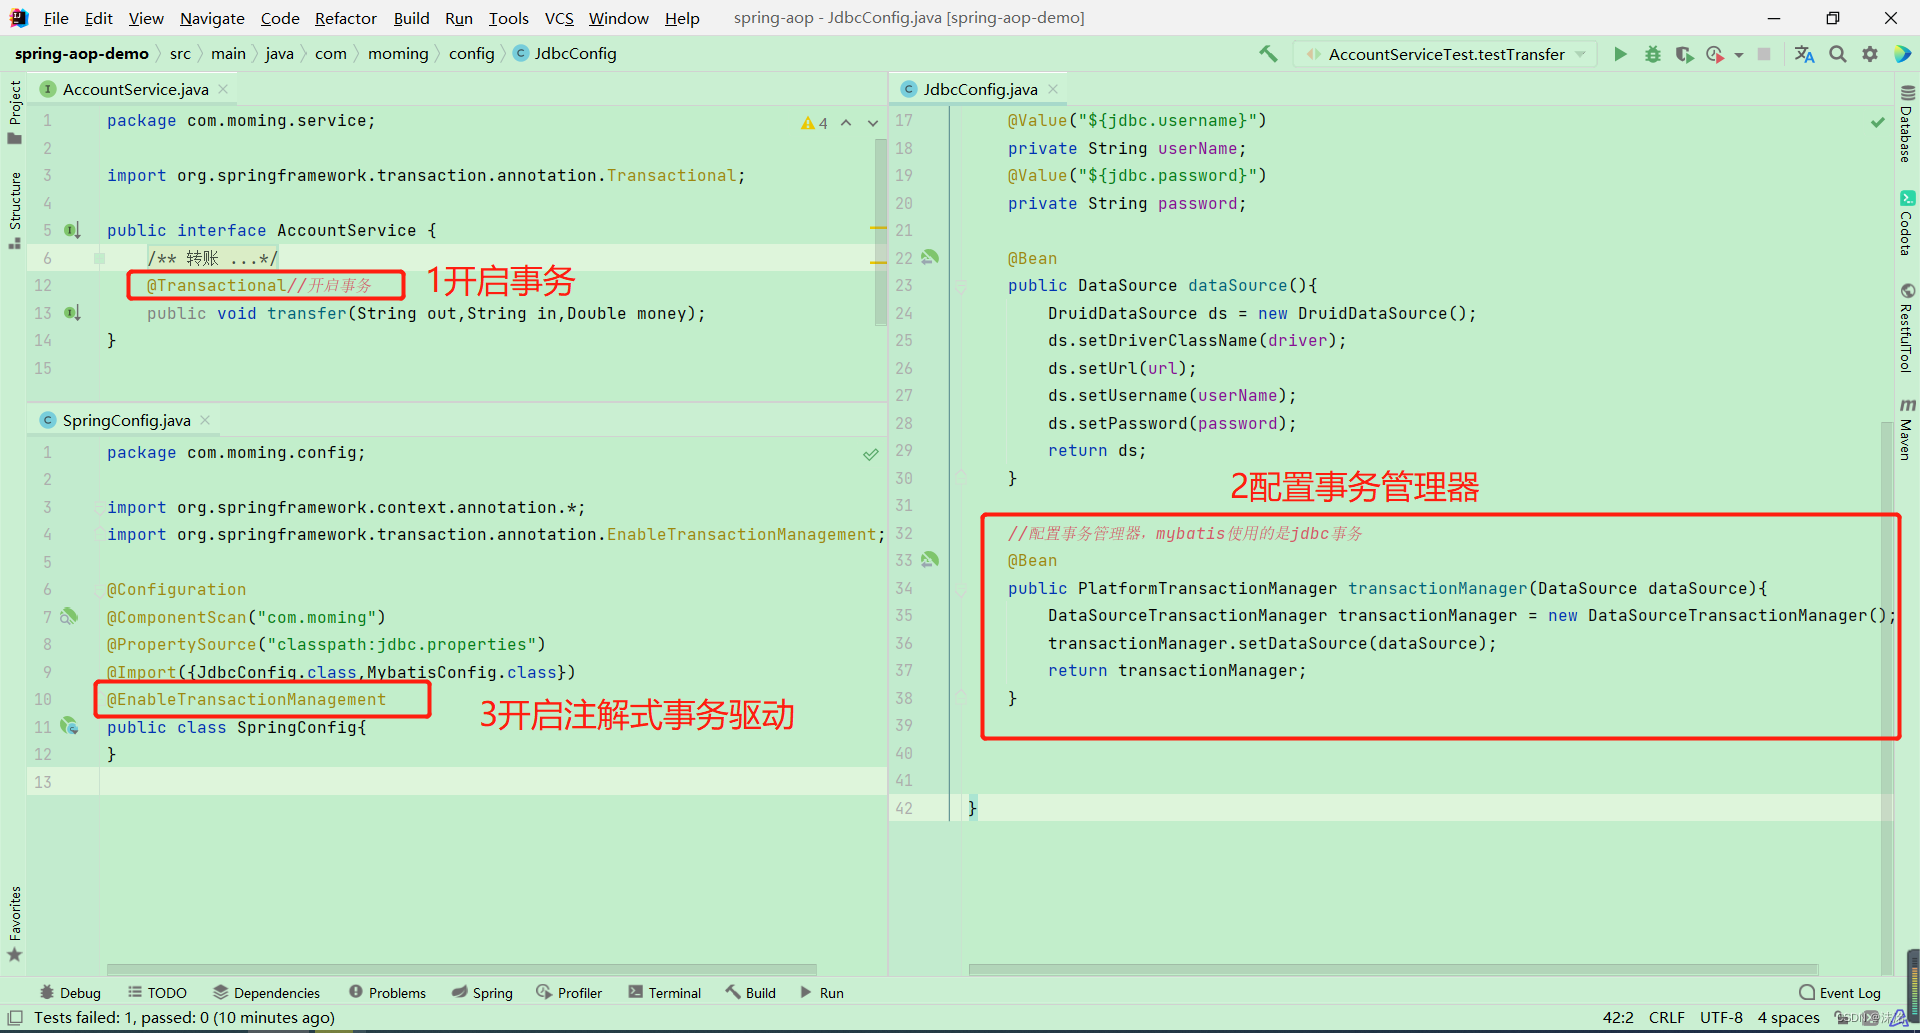
Task: Open run configuration dropdown AccountServiceTest.testTransfer
Action: point(1444,54)
